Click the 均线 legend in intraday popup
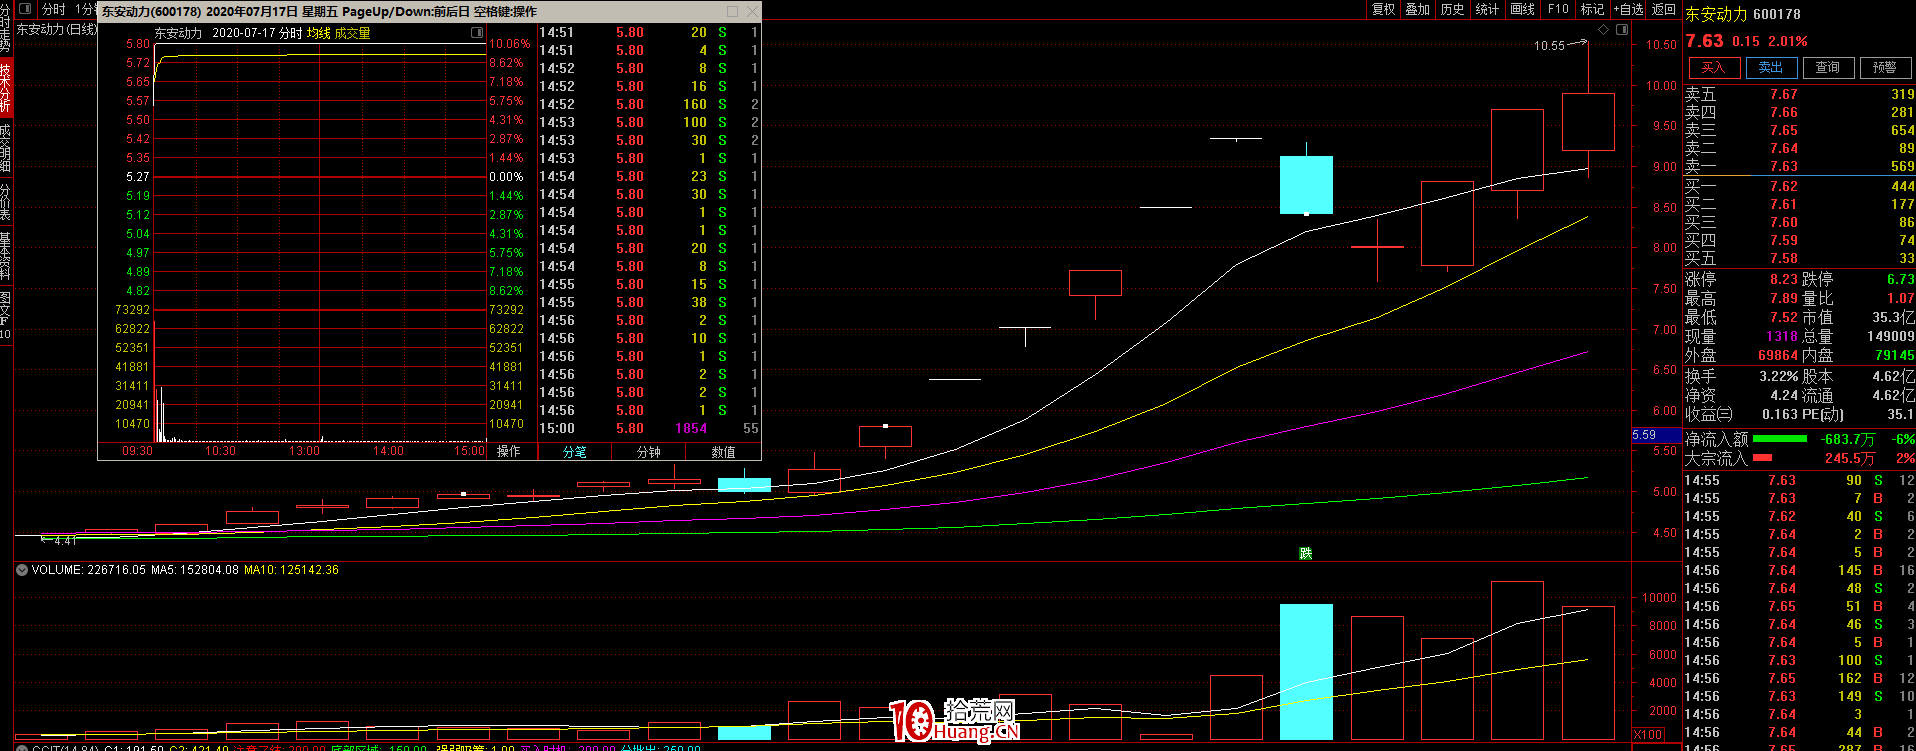Viewport: 1916px width, 751px height. click(318, 33)
